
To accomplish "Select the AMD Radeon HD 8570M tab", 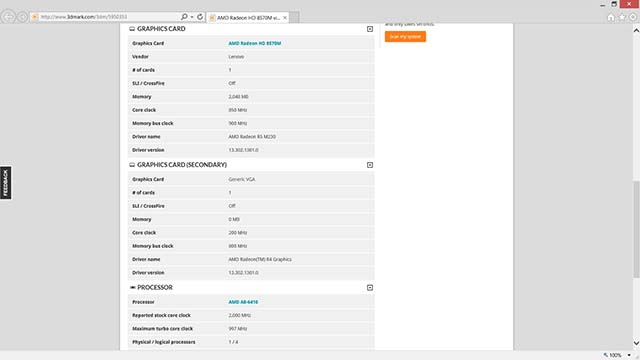I will [248, 18].
